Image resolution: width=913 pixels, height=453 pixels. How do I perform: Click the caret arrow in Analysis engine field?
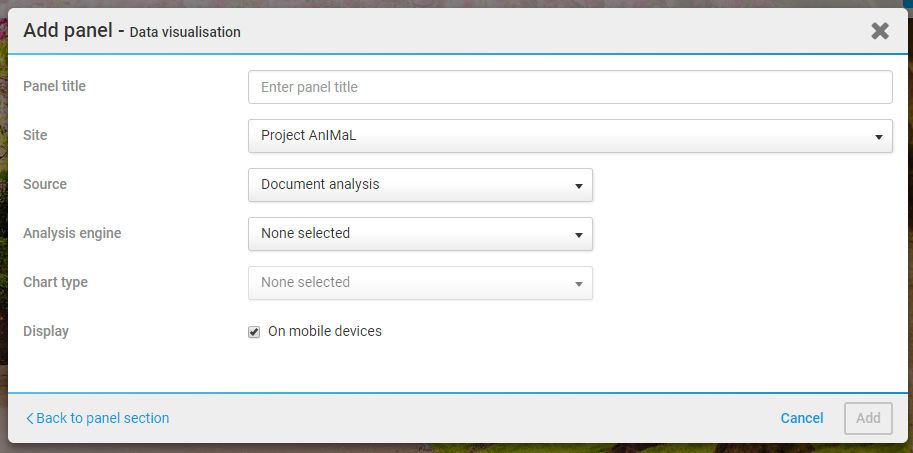click(579, 235)
